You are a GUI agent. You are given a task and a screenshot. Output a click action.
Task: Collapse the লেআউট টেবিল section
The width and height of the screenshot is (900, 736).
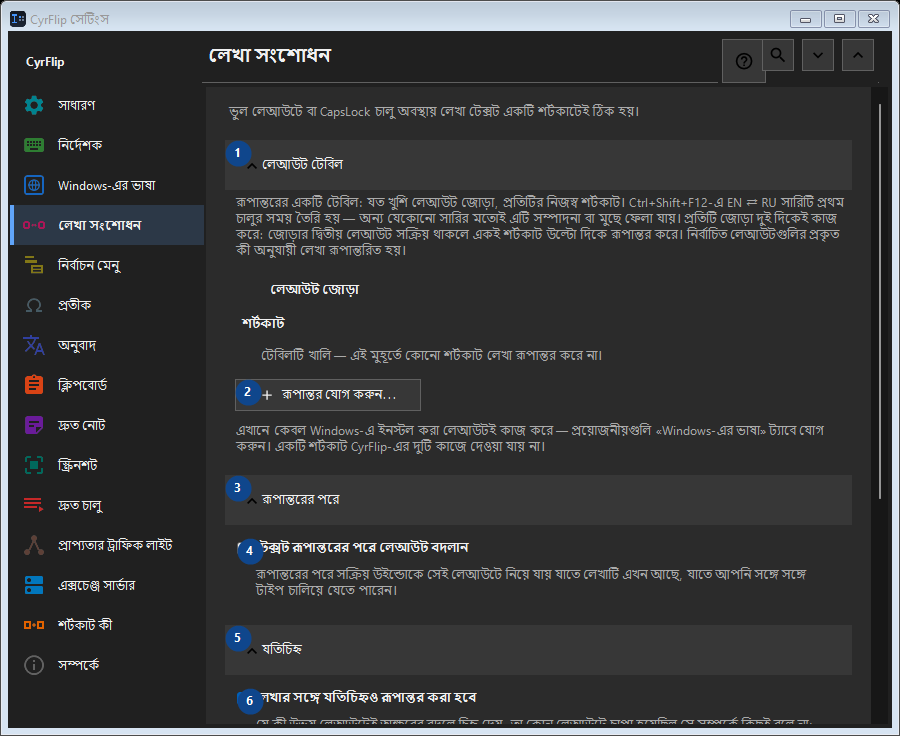coord(538,165)
